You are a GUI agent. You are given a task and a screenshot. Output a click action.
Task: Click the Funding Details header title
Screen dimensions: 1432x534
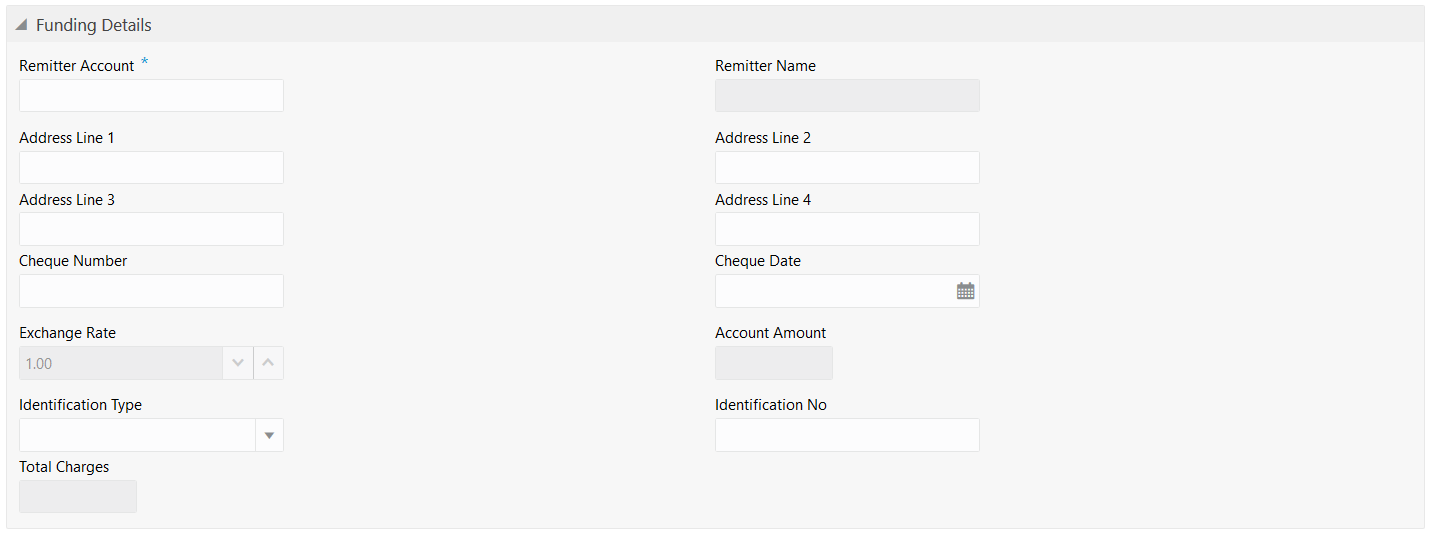(x=94, y=25)
